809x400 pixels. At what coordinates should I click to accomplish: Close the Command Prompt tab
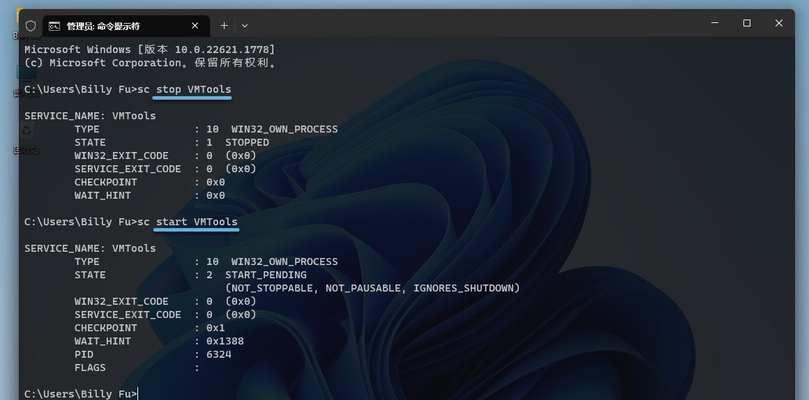pos(195,26)
